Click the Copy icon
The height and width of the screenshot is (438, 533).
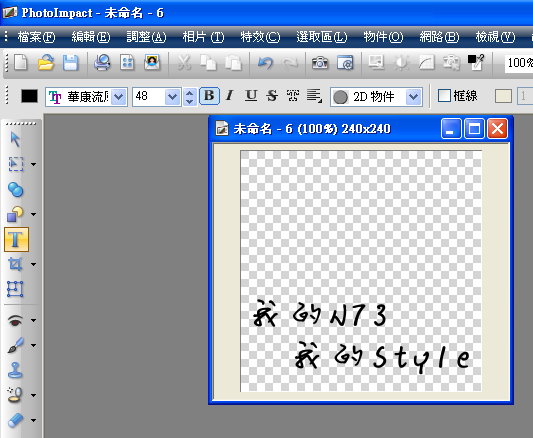click(x=208, y=63)
